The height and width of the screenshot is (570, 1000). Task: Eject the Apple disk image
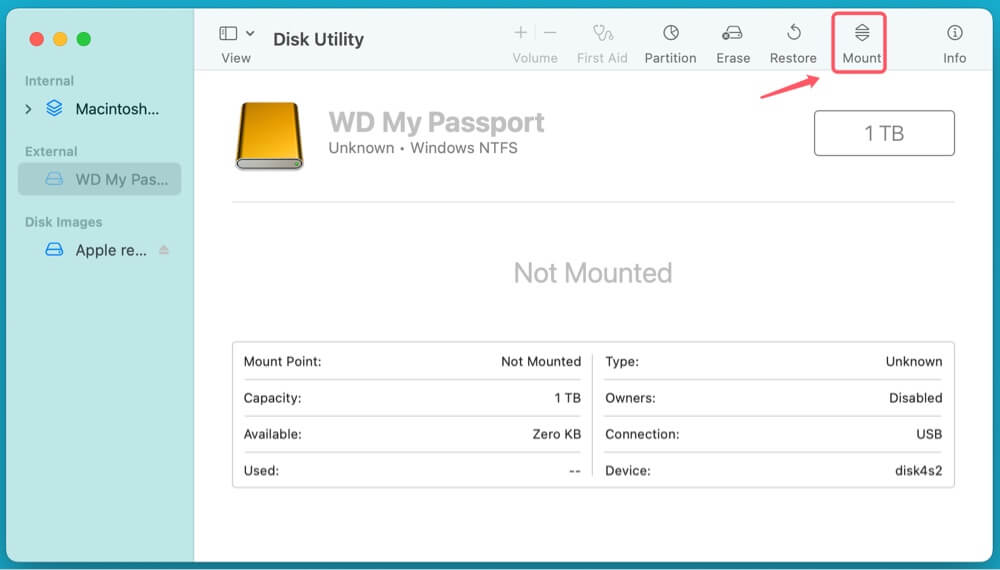[x=164, y=250]
